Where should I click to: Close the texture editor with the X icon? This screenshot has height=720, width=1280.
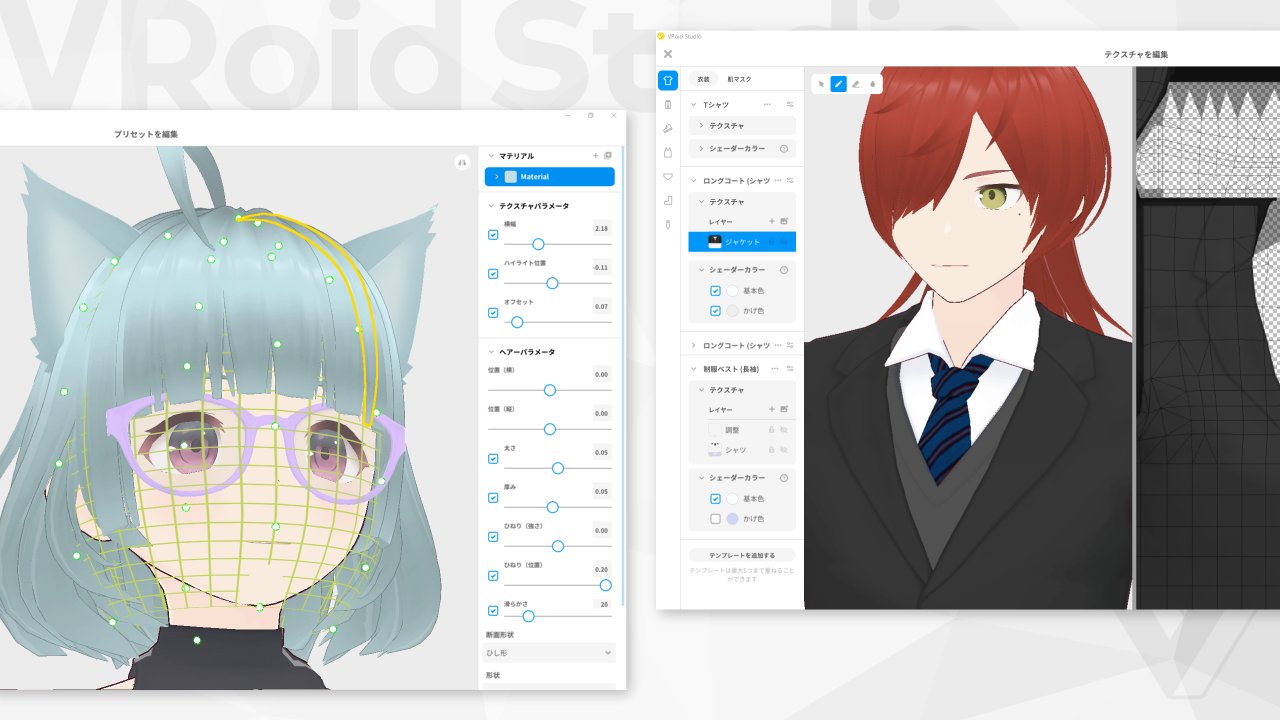coord(668,54)
